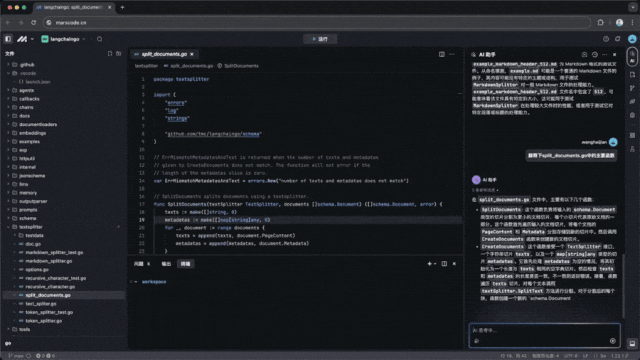
Task: Open markdown_splitter.go in file tree
Action: click(49, 261)
